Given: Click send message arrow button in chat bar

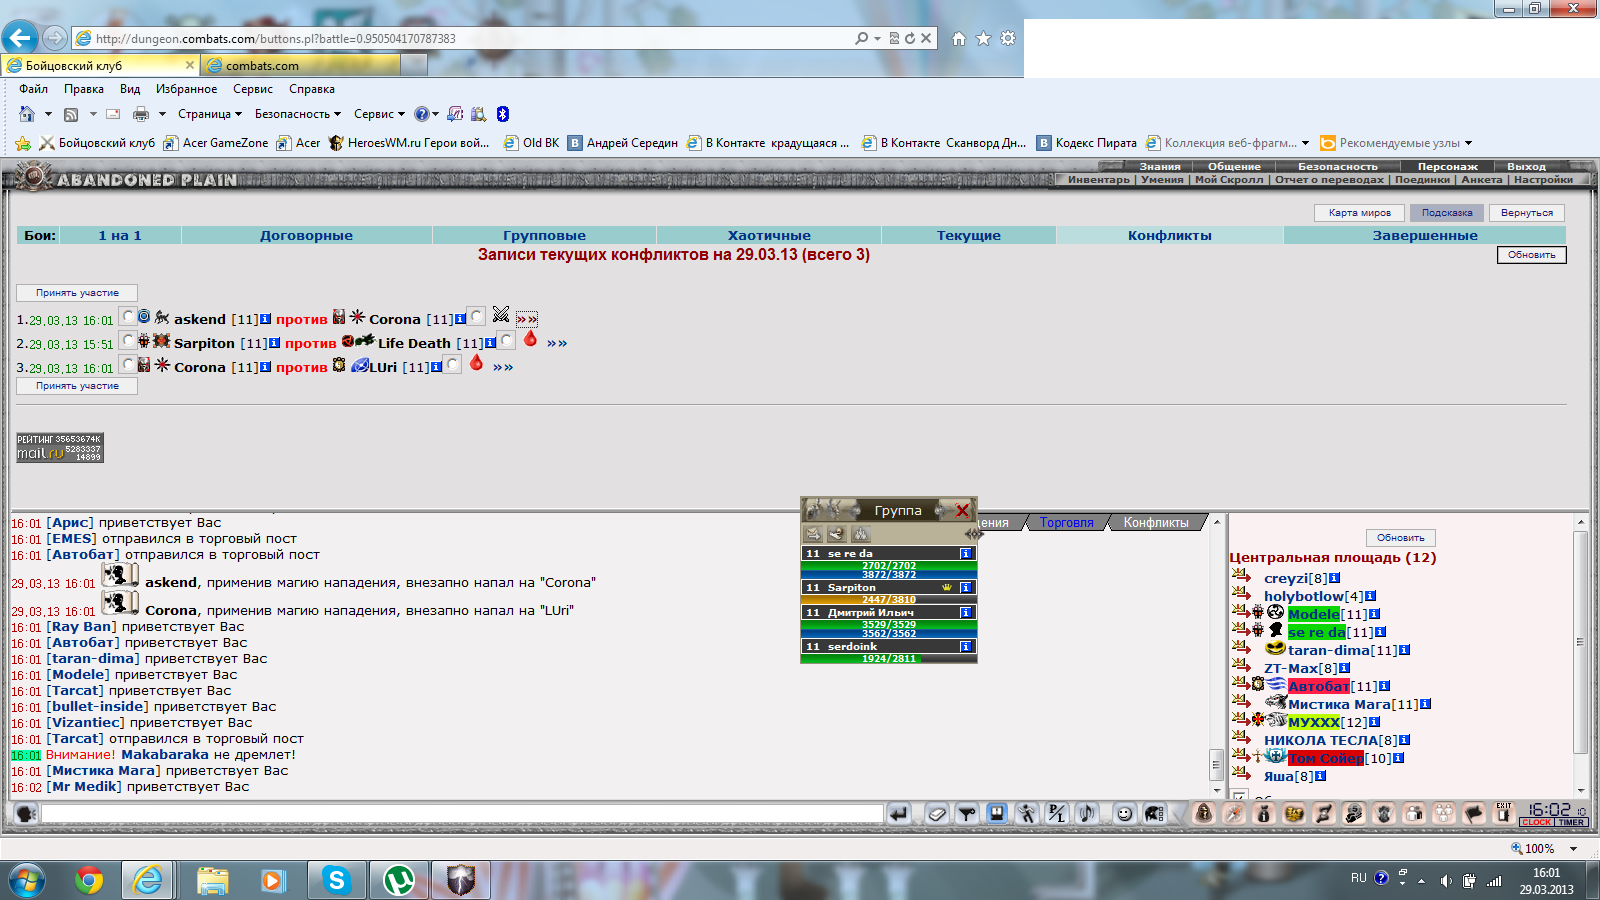Looking at the screenshot, I should (899, 814).
